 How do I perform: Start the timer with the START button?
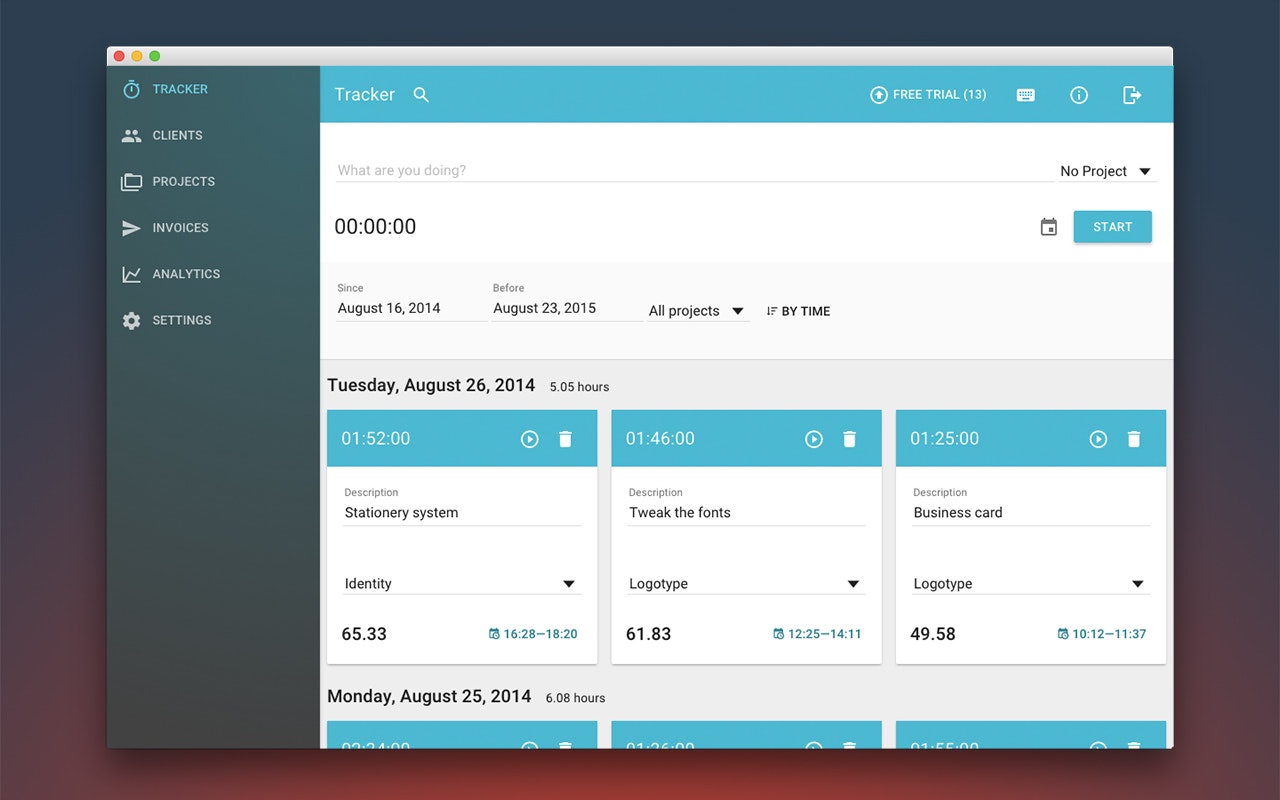tap(1113, 227)
